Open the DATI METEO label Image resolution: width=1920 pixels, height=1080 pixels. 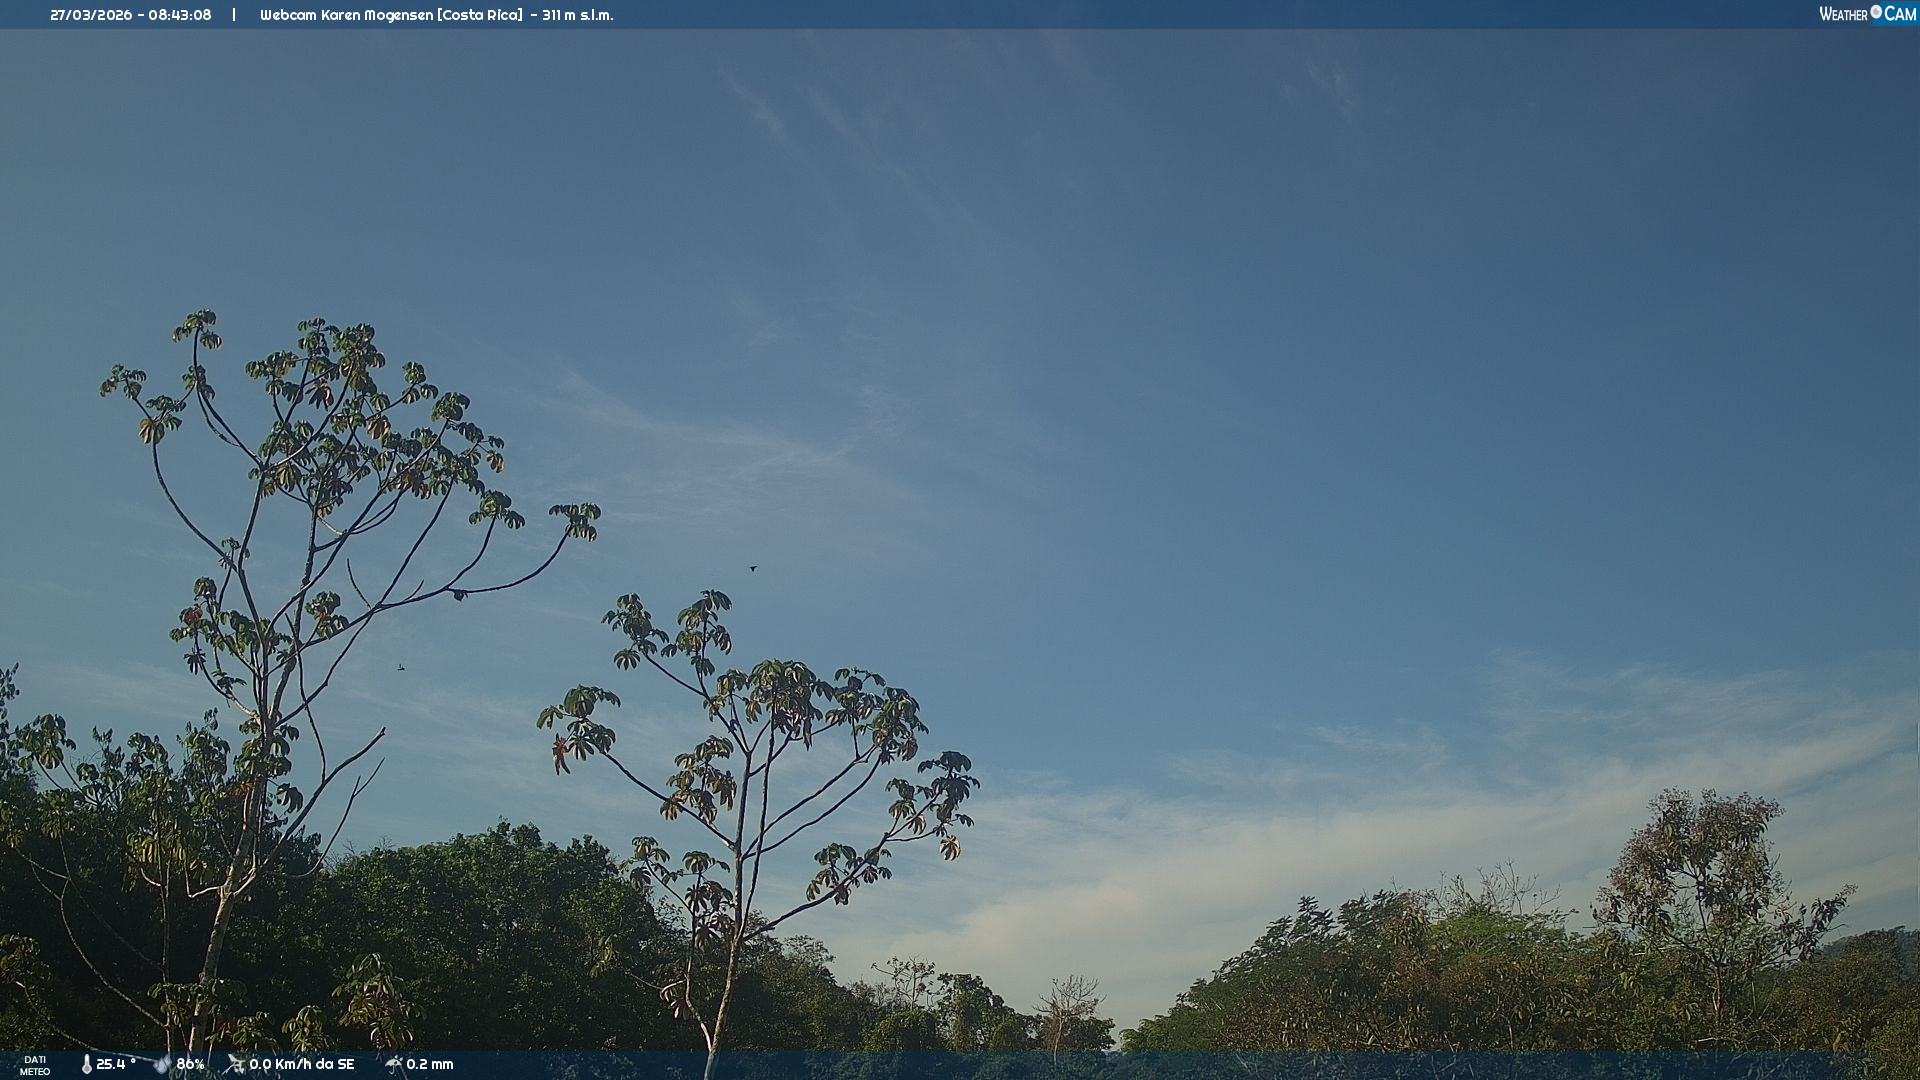35,1065
